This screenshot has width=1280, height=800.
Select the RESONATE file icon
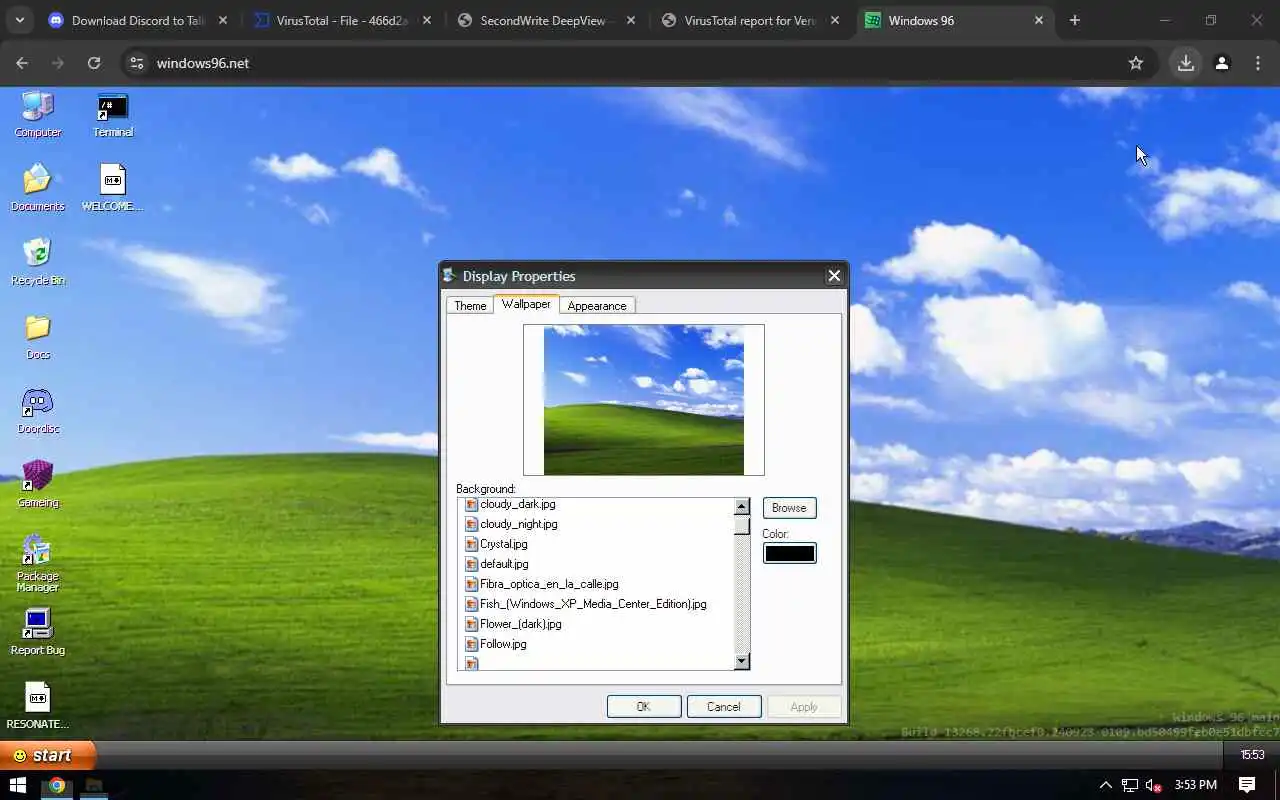[37, 706]
